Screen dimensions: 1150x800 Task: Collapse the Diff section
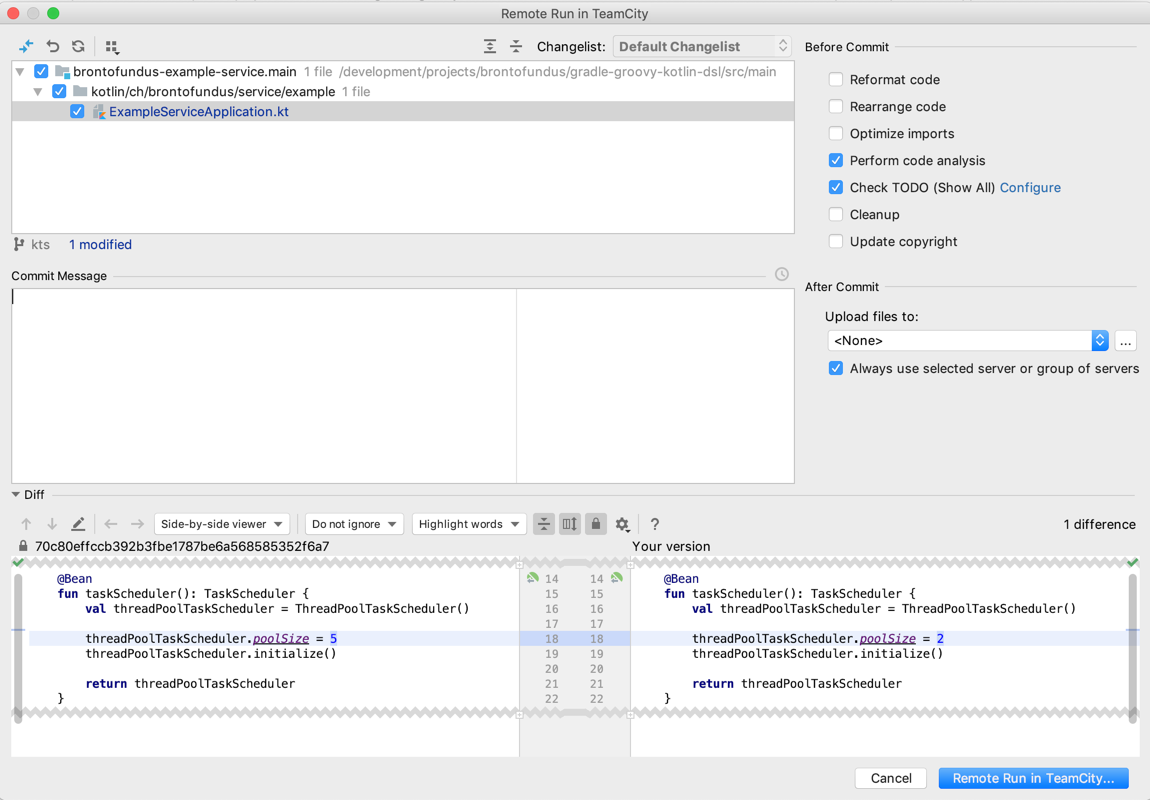[15, 495]
